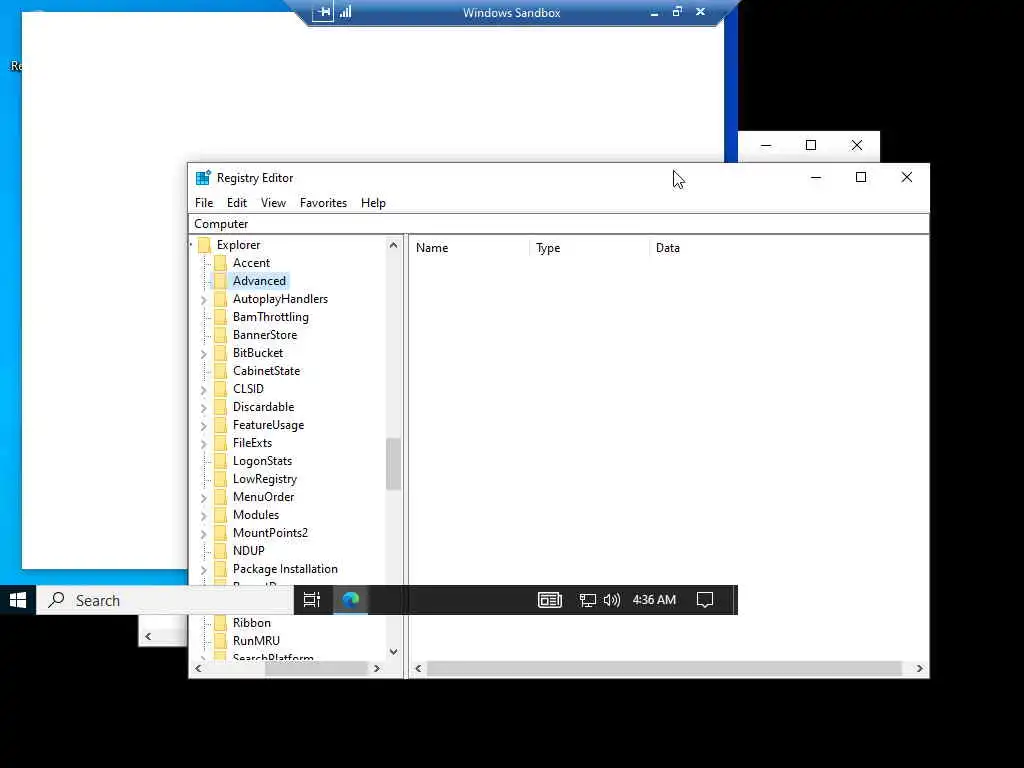Open the File menu in Registry Editor
This screenshot has height=768, width=1024.
click(x=204, y=203)
